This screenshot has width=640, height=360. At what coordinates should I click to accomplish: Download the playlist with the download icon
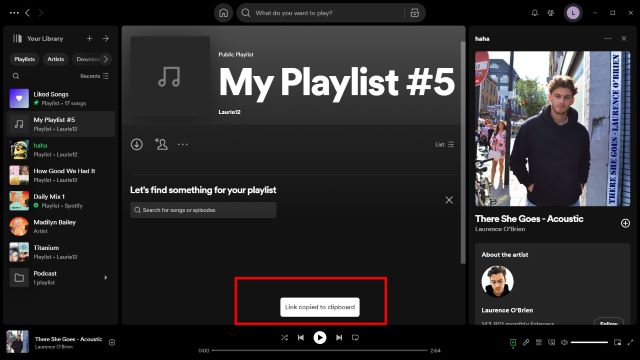[137, 144]
